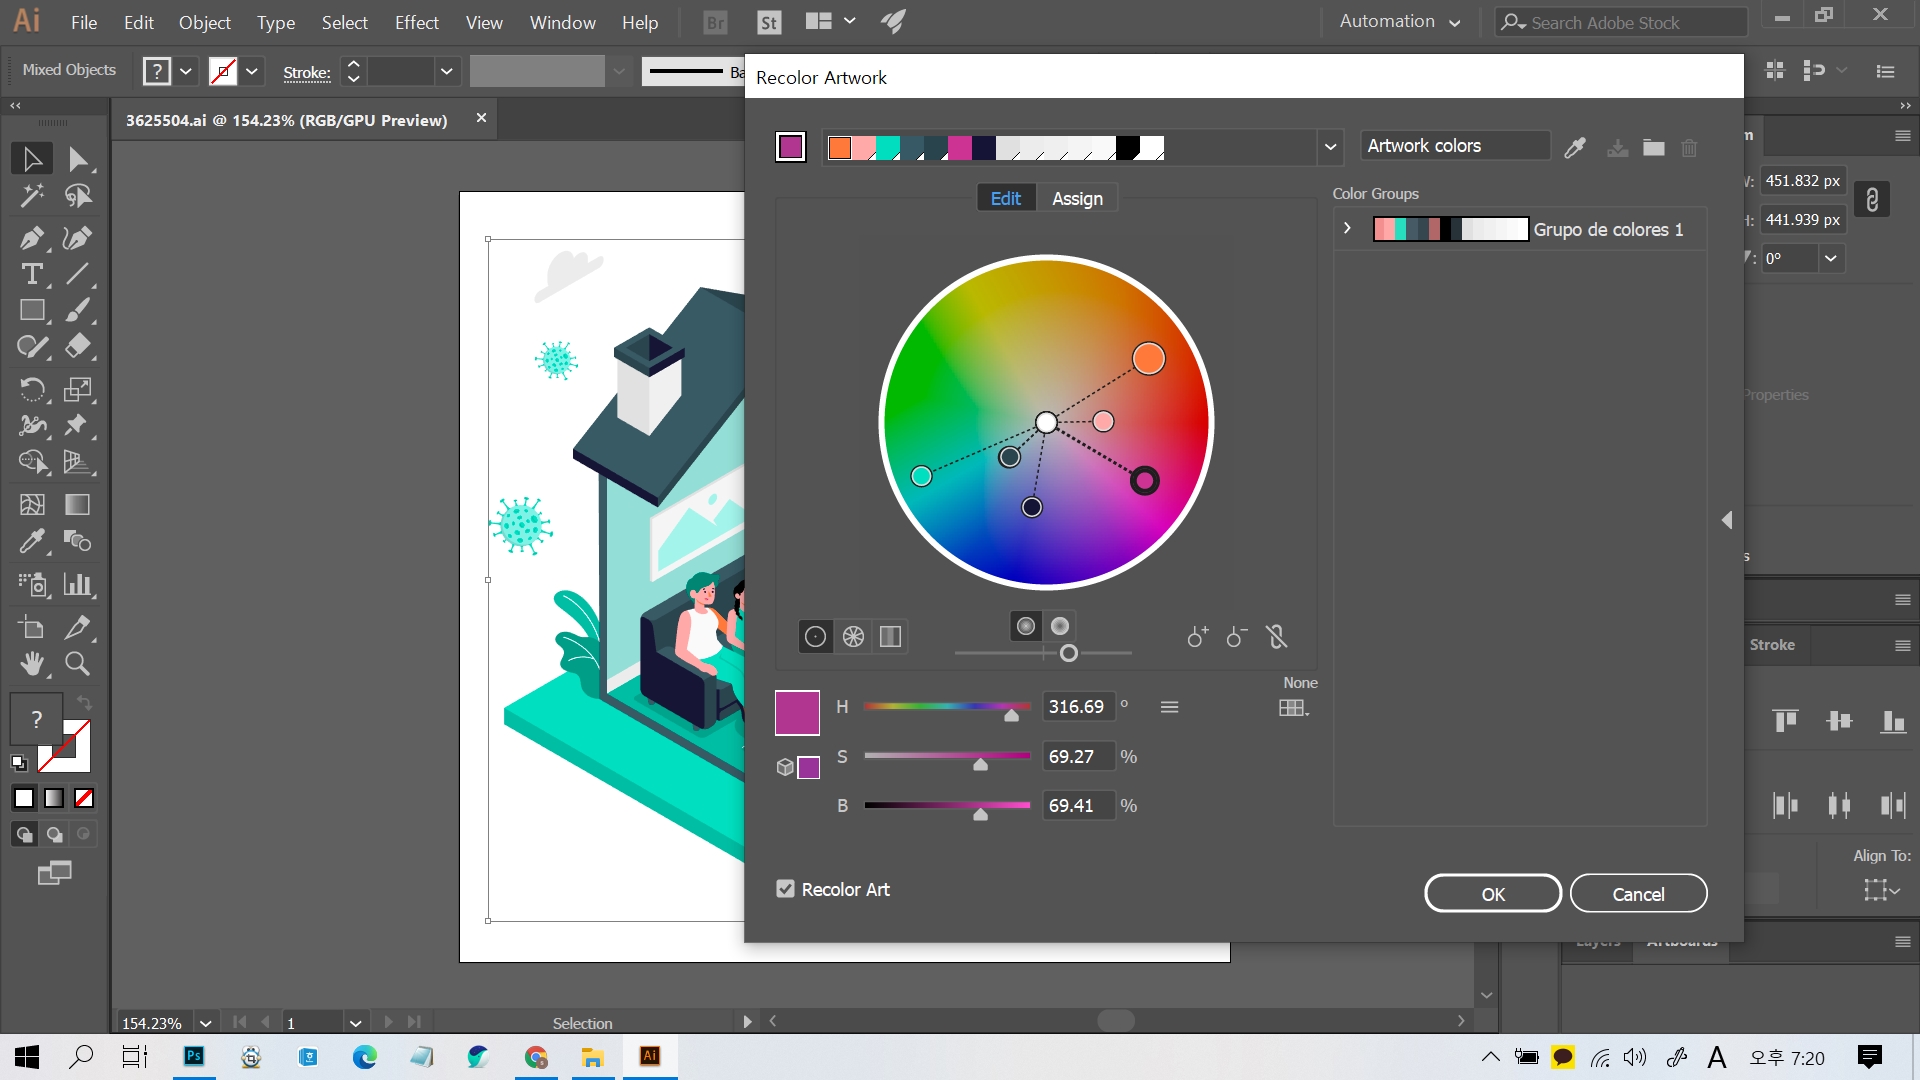Open the active colors dropdown arrow
The width and height of the screenshot is (1920, 1080).
pos(1330,147)
